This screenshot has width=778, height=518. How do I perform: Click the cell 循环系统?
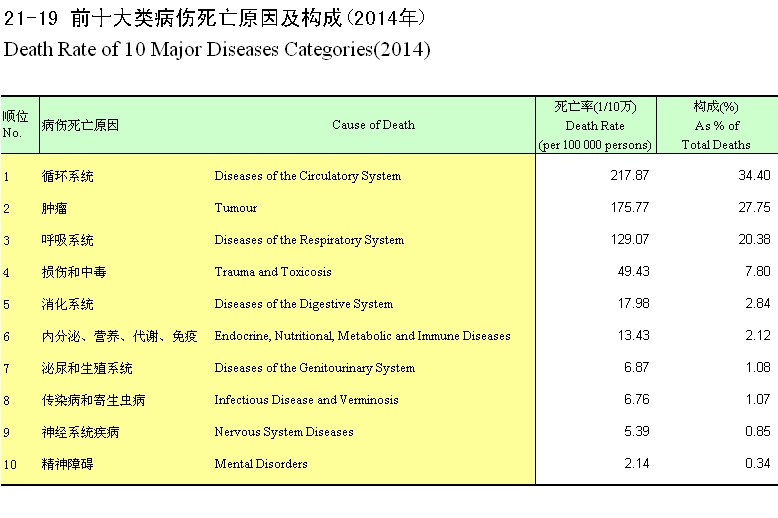(x=67, y=176)
